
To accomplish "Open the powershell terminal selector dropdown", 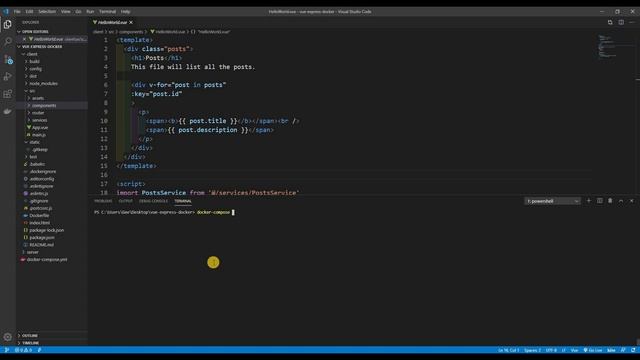I will 552,201.
